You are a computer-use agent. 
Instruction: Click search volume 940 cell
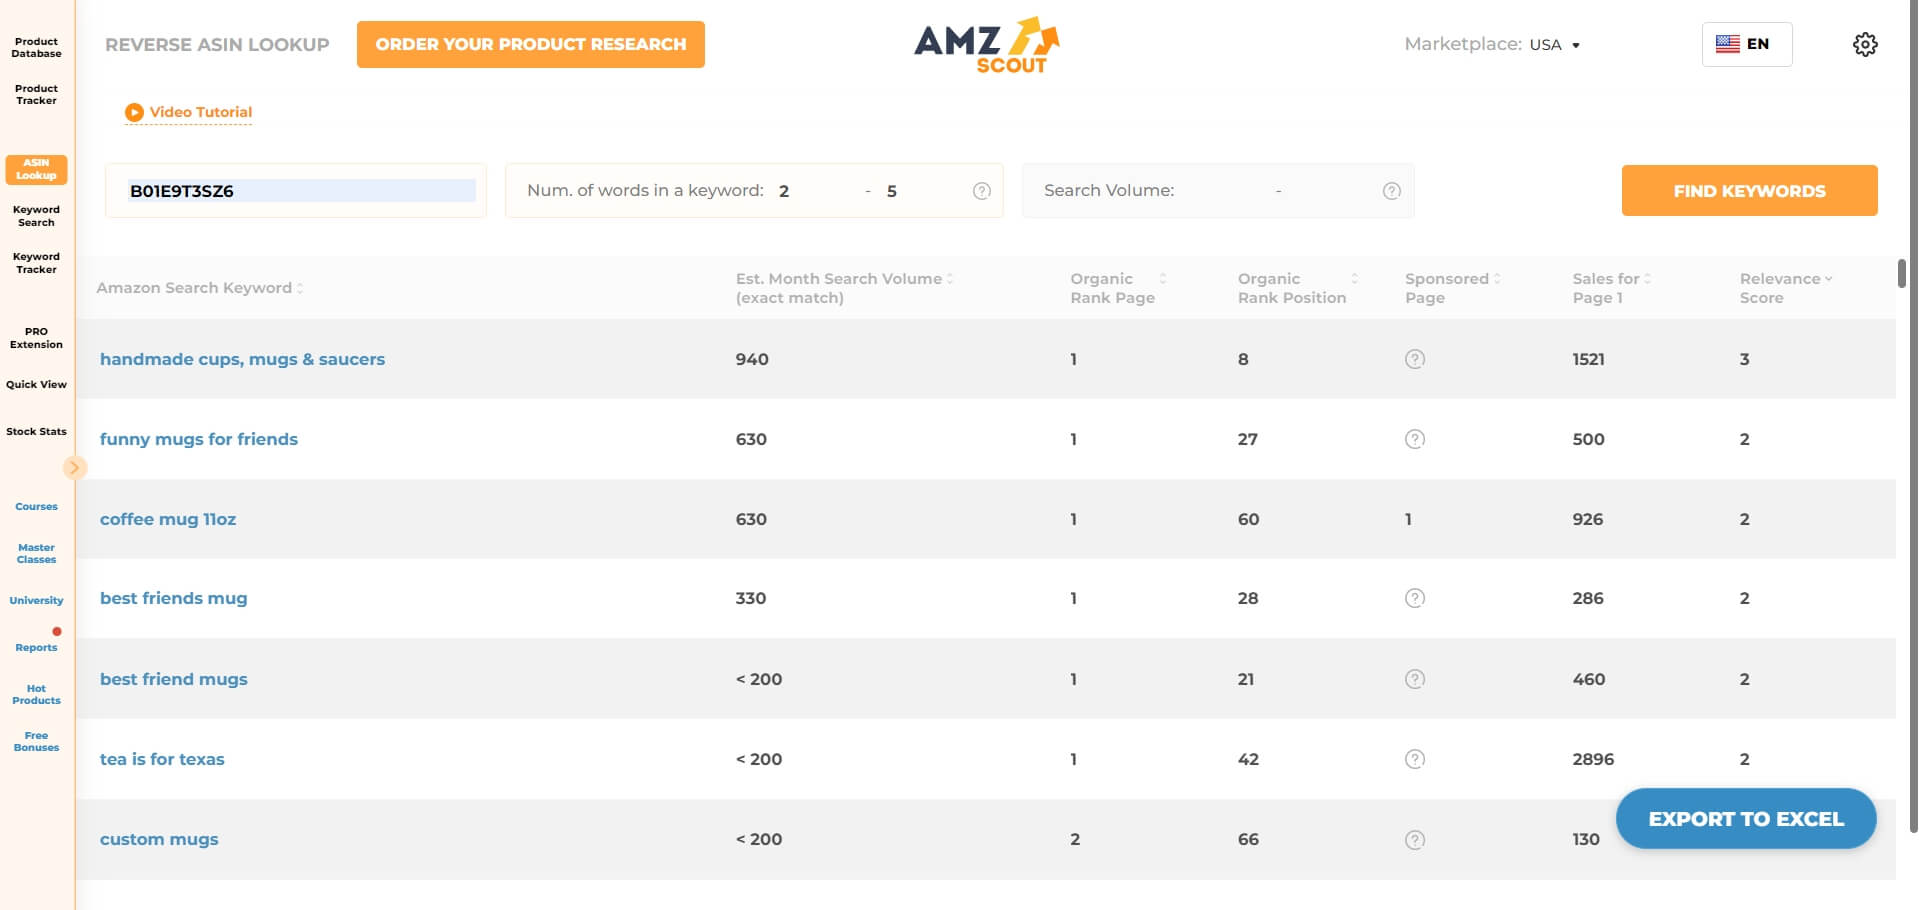752,359
